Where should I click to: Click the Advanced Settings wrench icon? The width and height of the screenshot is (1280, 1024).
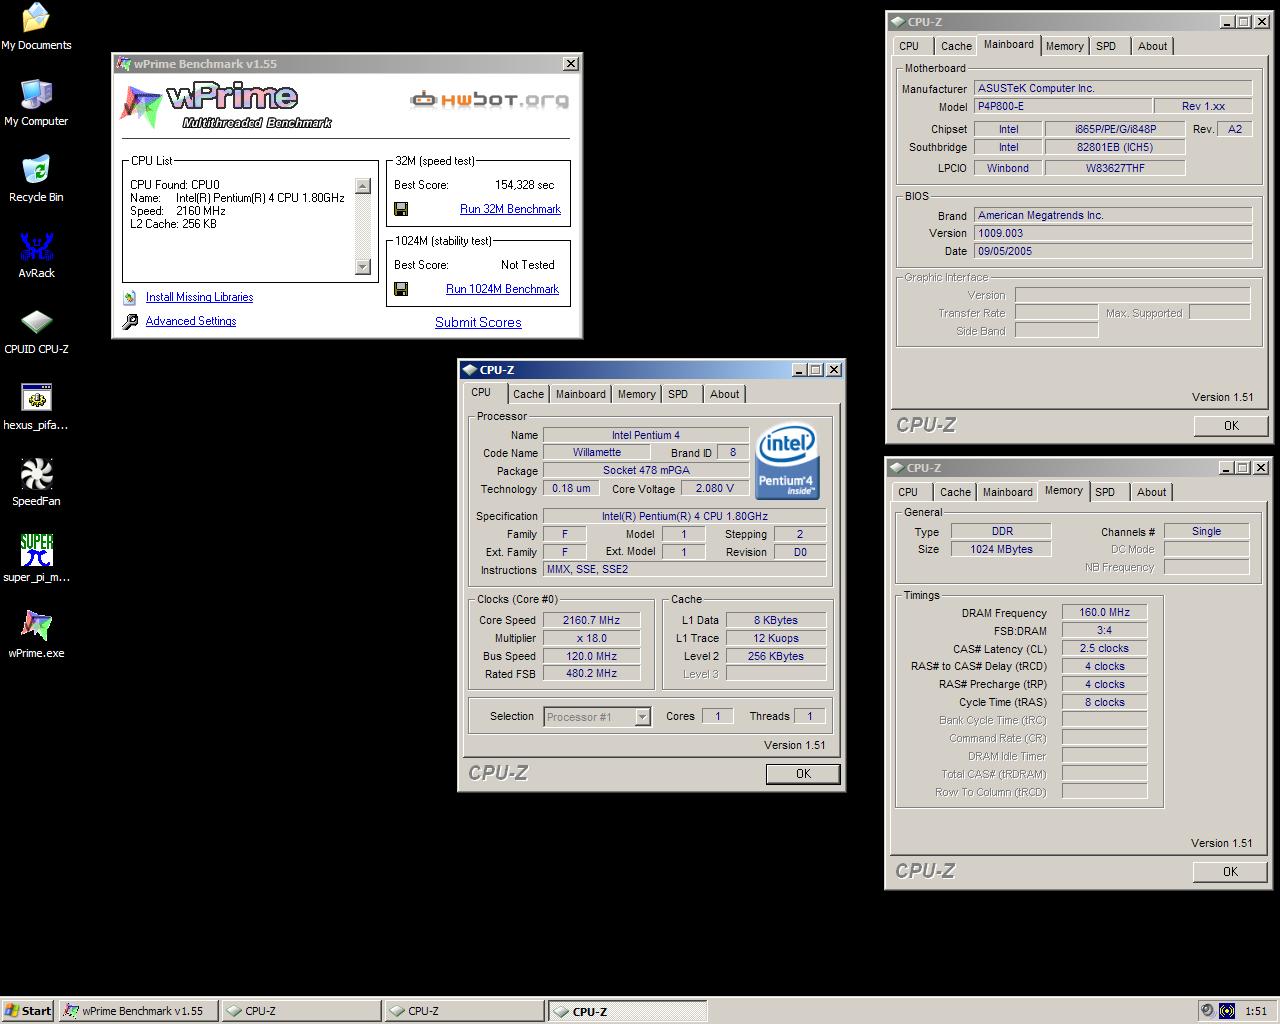130,321
